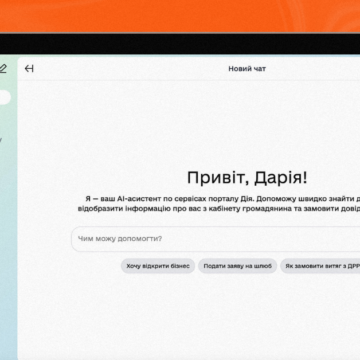This screenshot has width=360, height=360.
Task: Click the AI-асистент description paragraph
Action: pos(219,204)
